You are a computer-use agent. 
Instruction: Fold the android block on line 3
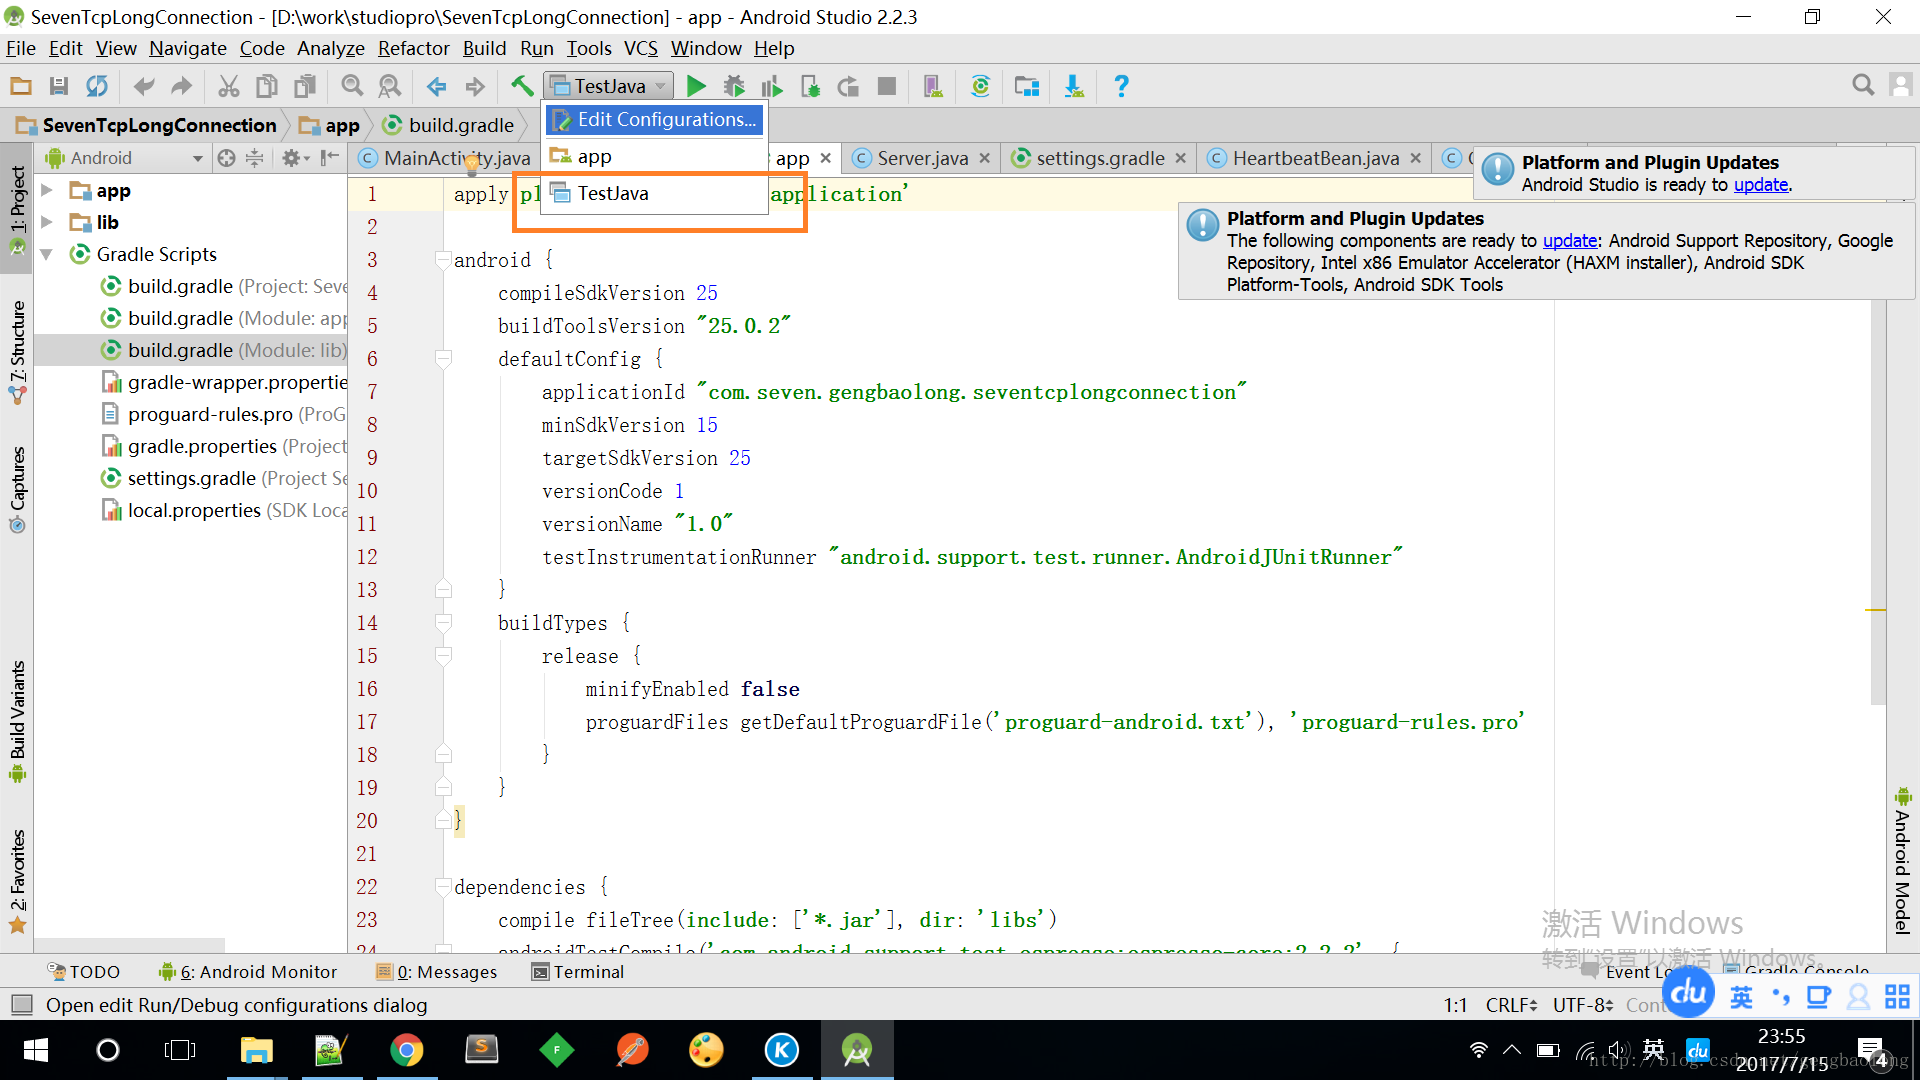(x=443, y=260)
